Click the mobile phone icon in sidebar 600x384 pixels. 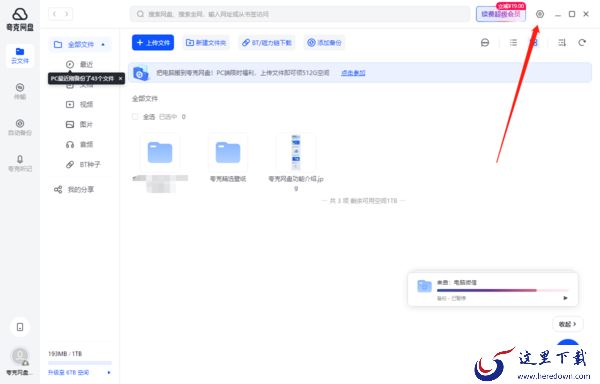[20, 327]
